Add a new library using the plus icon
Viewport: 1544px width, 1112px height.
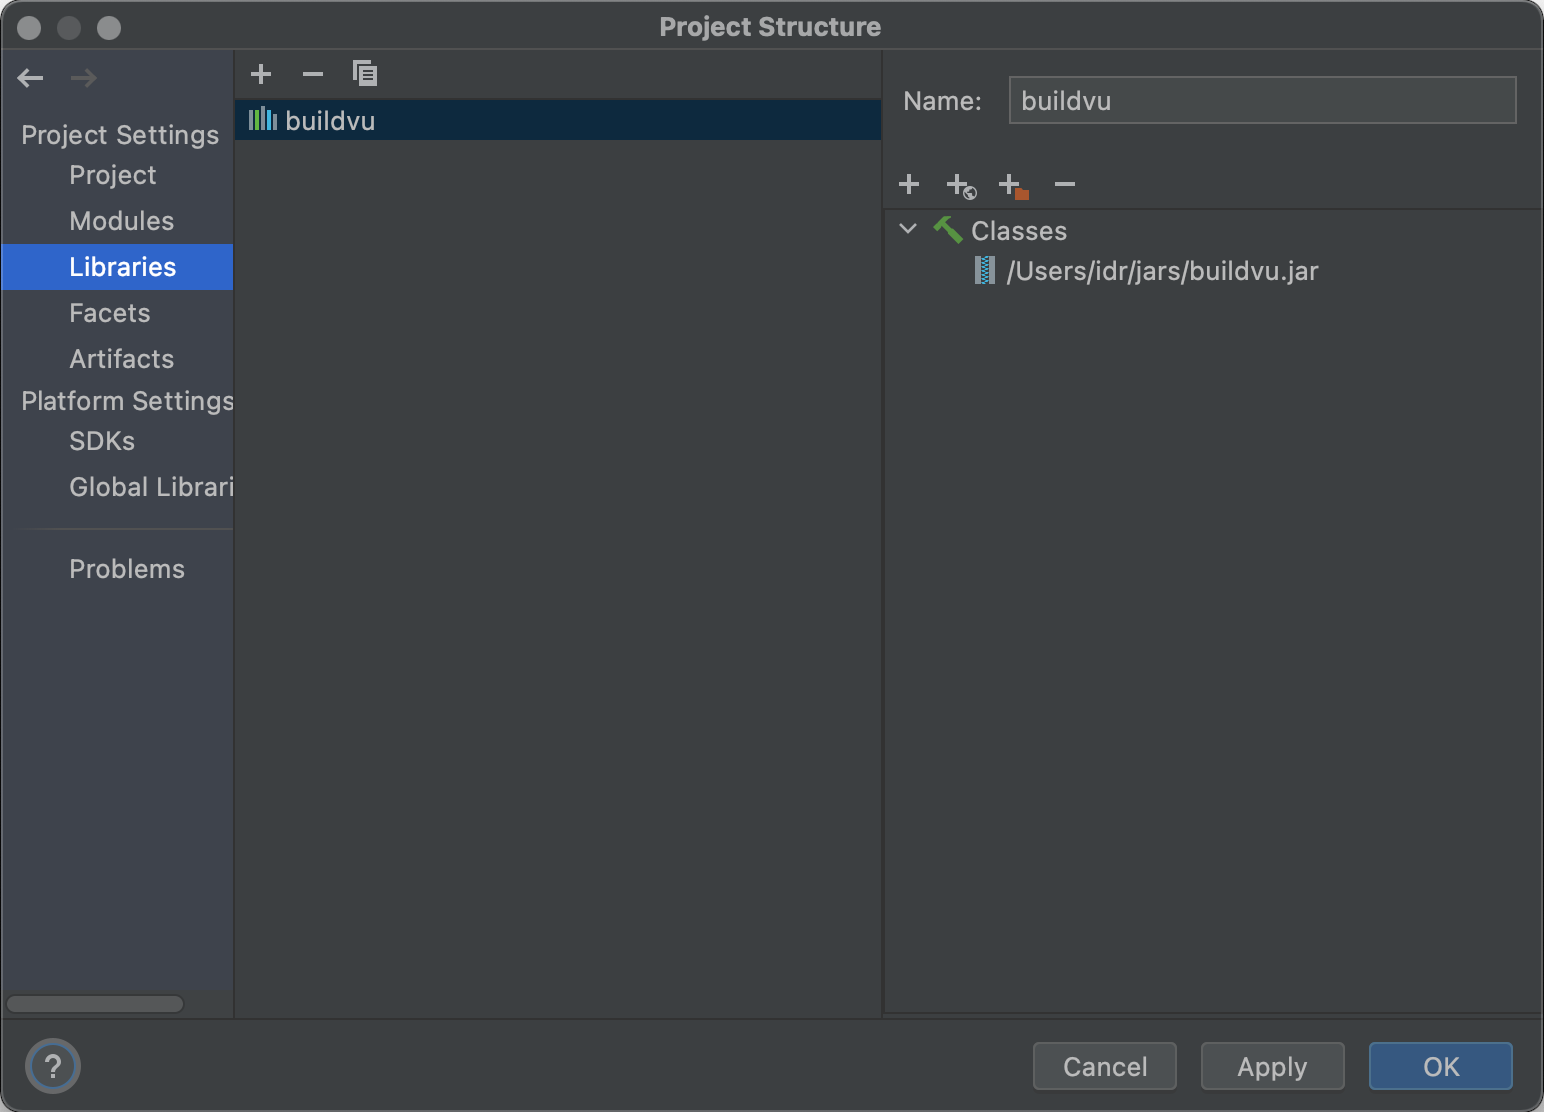260,73
